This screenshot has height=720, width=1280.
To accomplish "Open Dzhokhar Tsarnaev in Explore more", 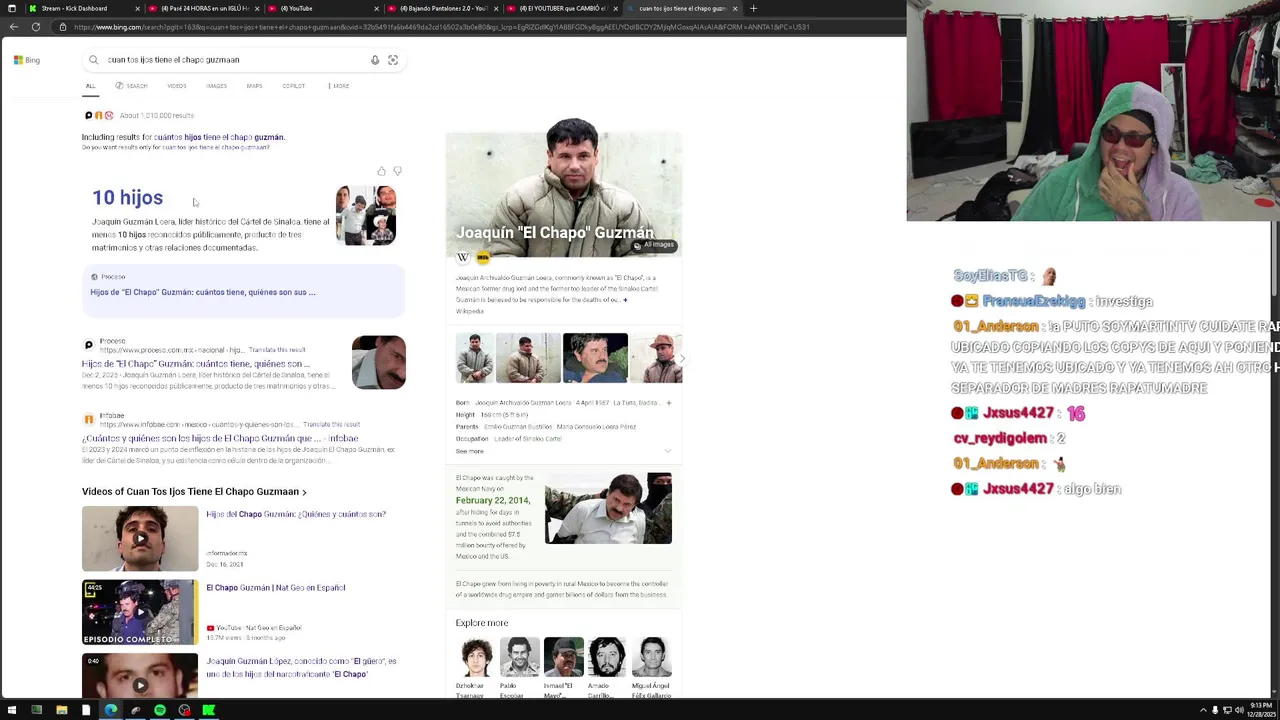I will click(476, 667).
